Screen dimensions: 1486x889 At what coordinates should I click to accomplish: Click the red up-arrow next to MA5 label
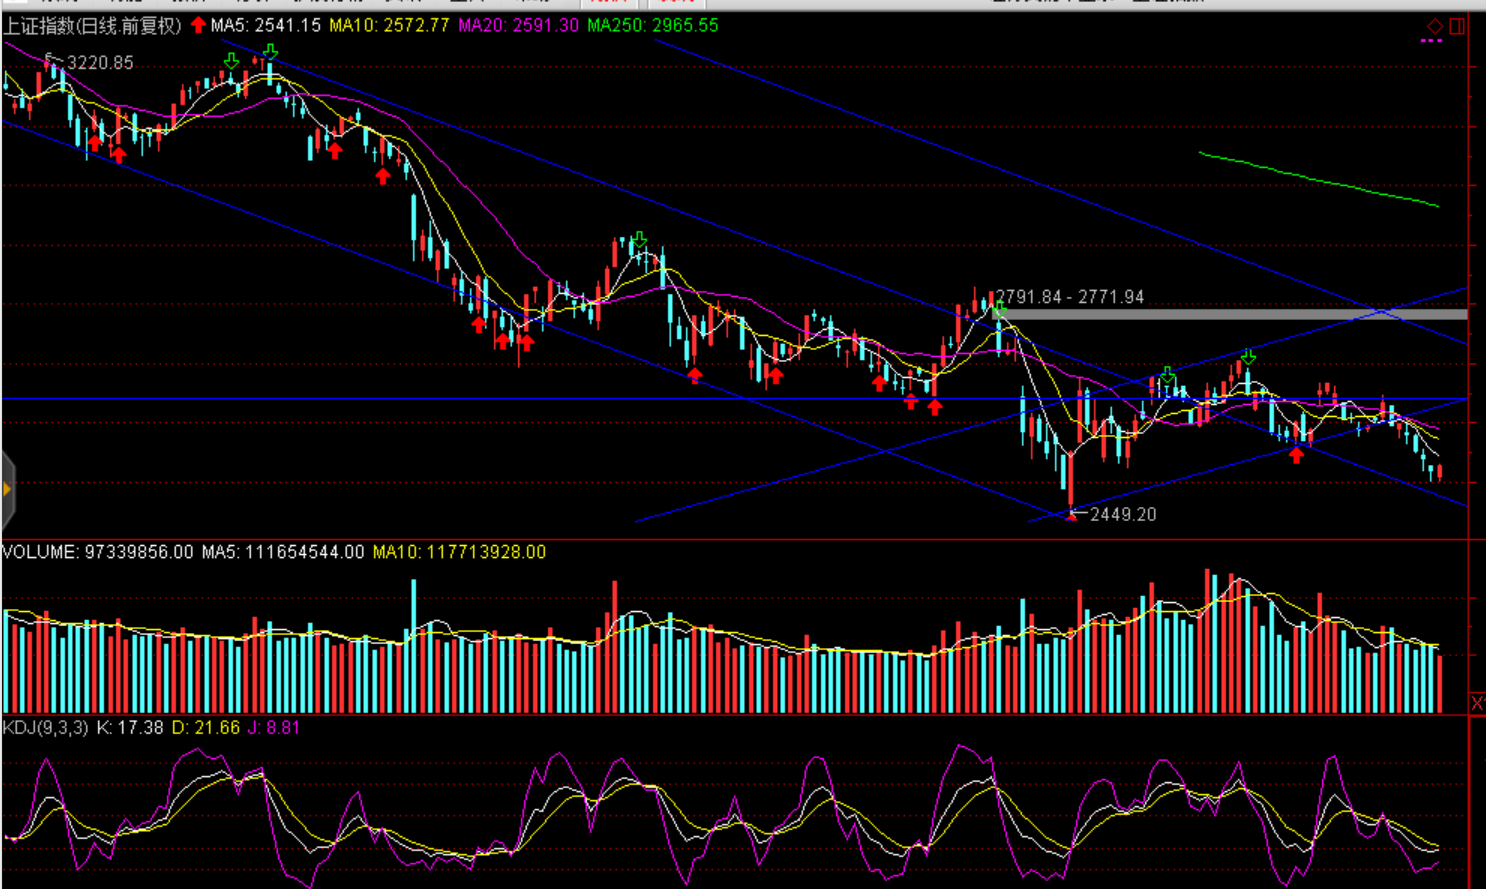(x=198, y=25)
